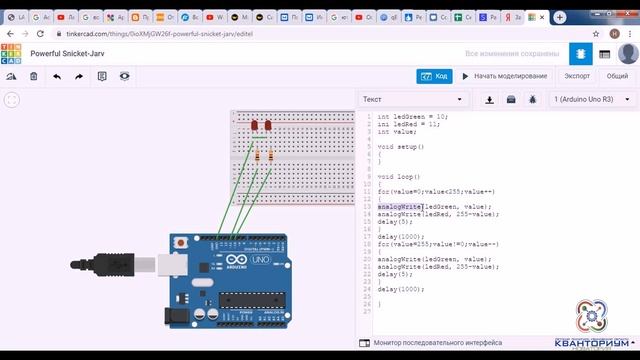Click the Arduino reset button
This screenshot has width=640, height=360.
pyautogui.click(x=180, y=243)
